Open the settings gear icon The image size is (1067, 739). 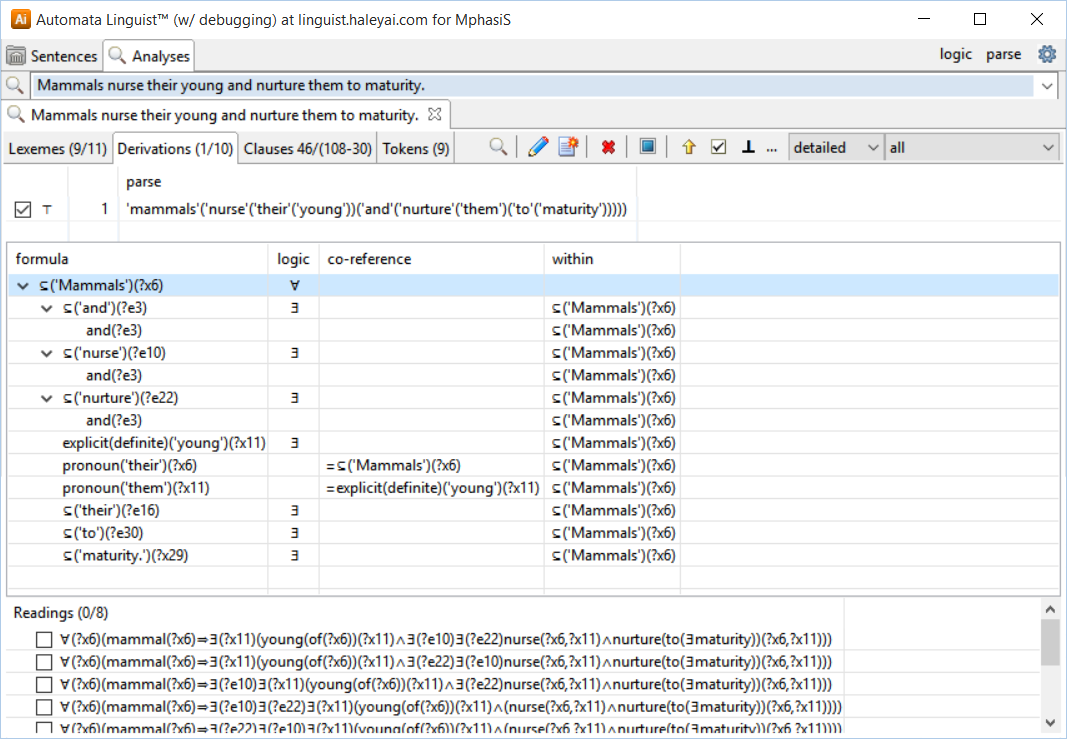pyautogui.click(x=1047, y=54)
